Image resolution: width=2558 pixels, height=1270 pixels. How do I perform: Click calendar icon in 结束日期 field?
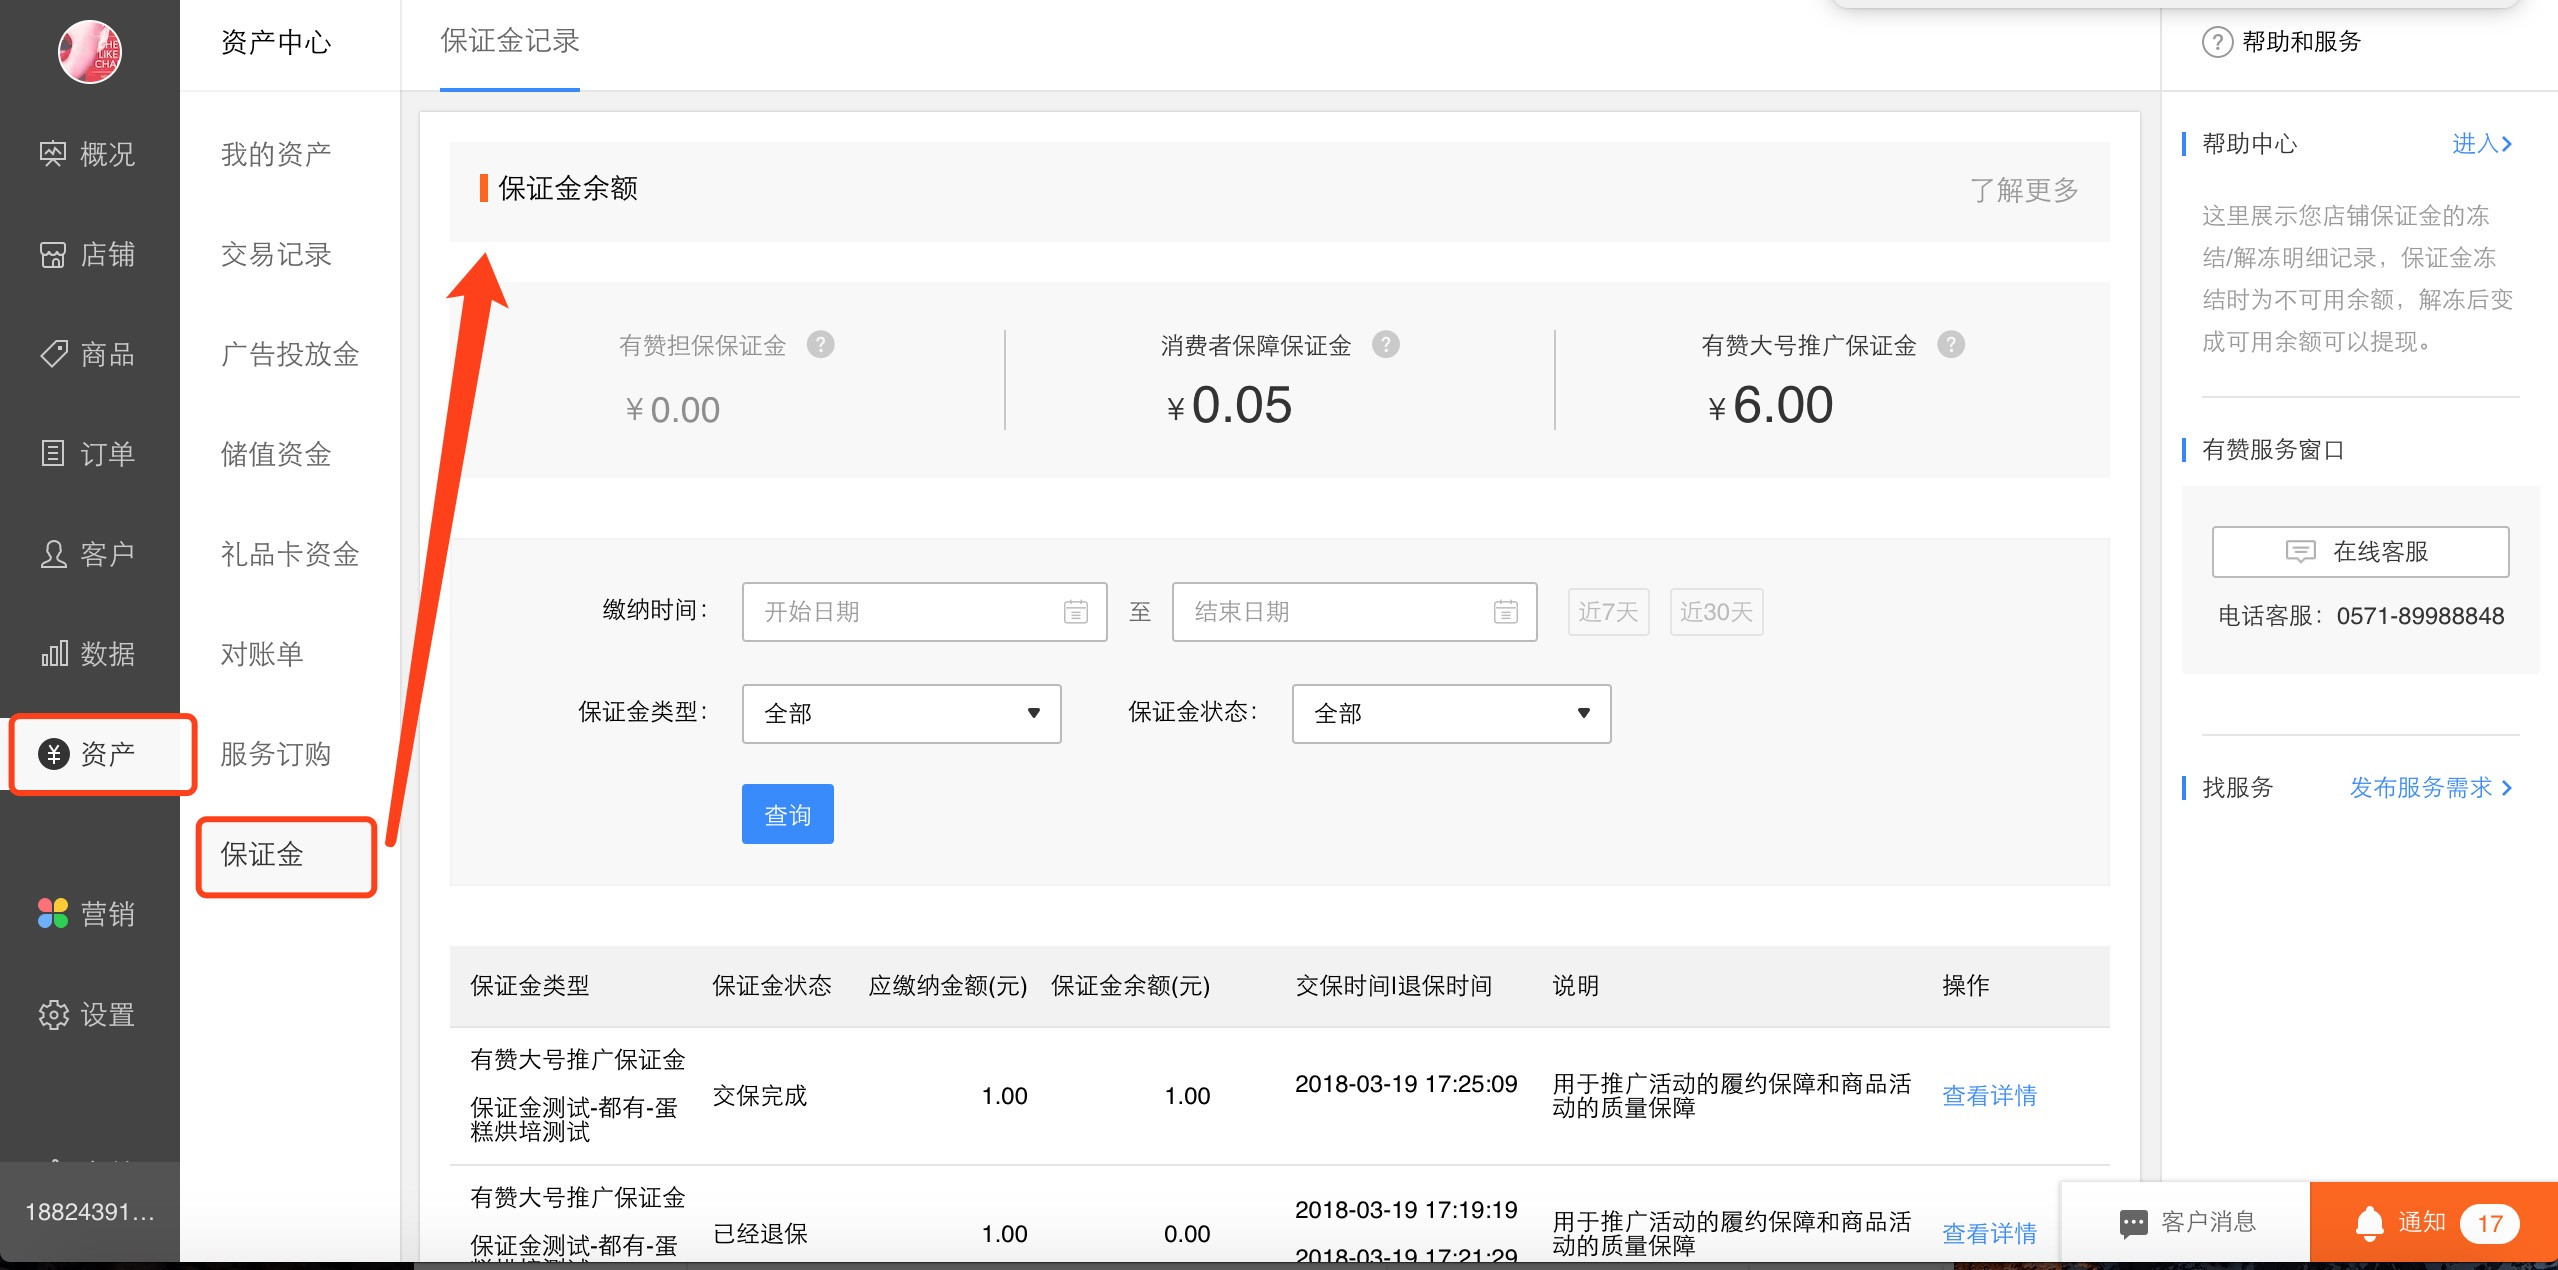[1506, 612]
